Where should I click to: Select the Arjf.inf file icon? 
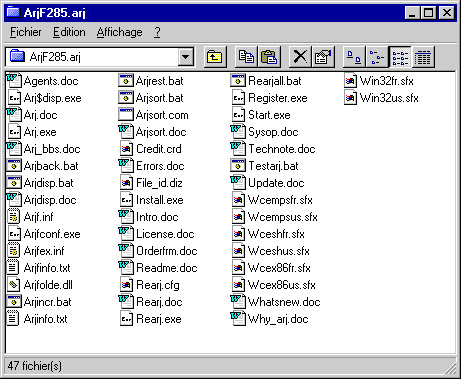click(x=14, y=217)
